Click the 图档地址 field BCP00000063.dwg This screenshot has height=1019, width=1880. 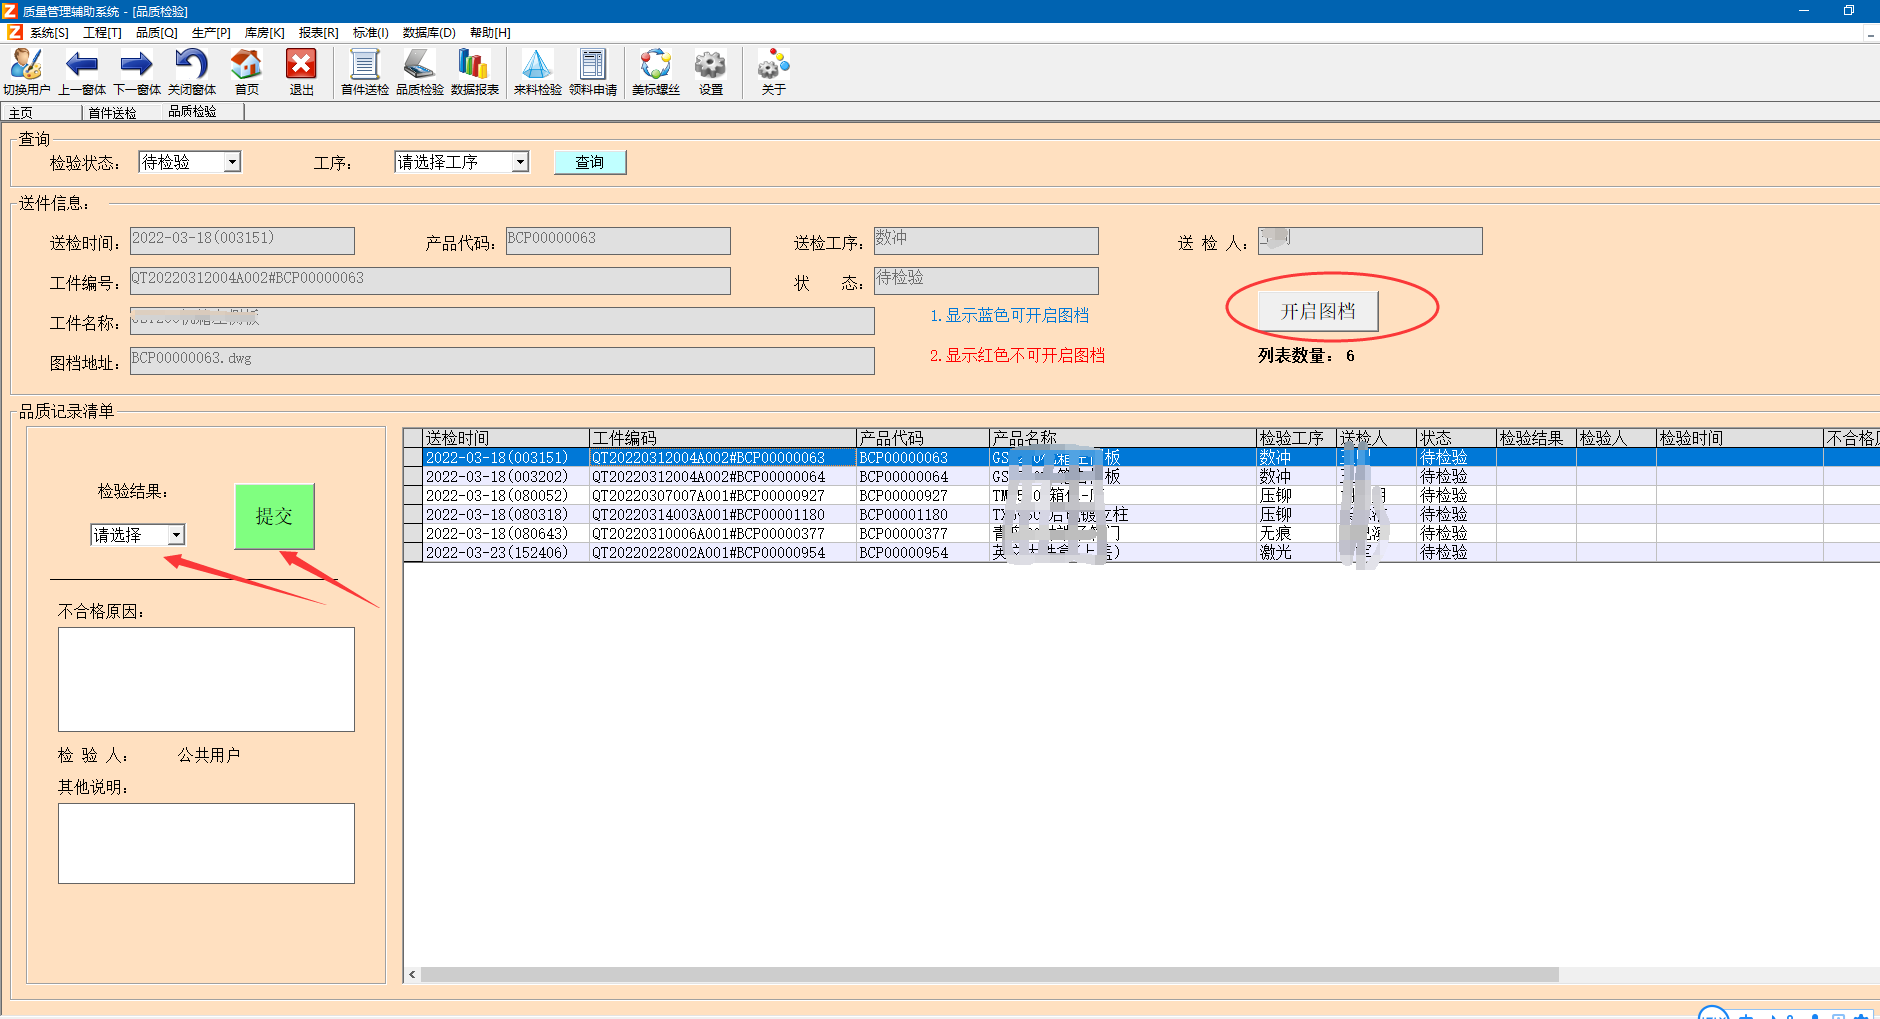pyautogui.click(x=502, y=360)
